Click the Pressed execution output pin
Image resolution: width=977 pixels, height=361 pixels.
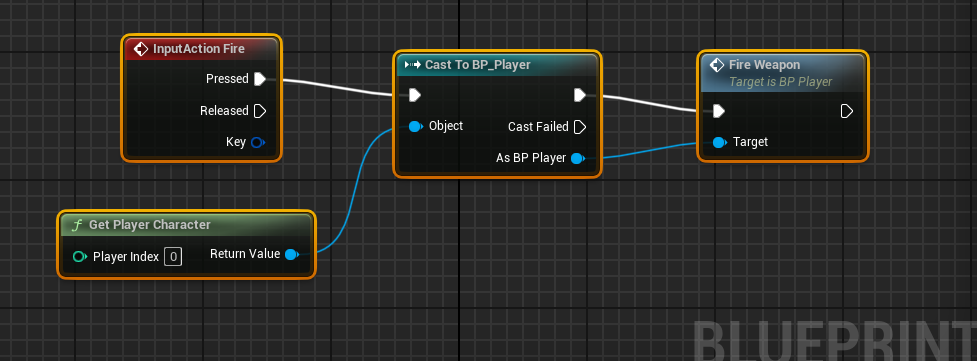260,79
